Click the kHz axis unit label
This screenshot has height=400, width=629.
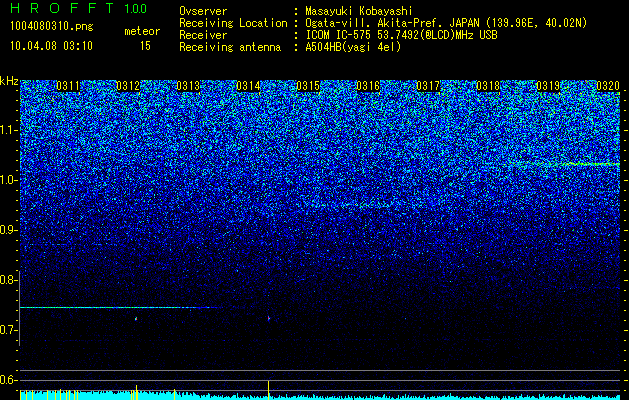tap(9, 81)
